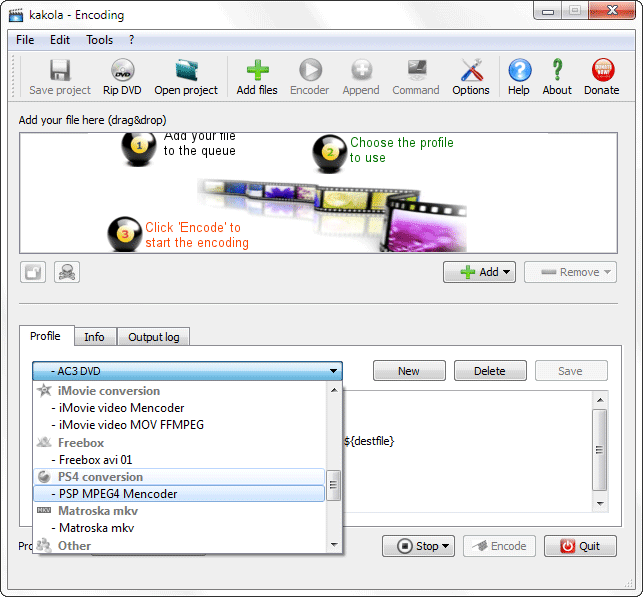This screenshot has height=597, width=643.
Task: Click the command box scrollbar thumb
Action: 600,450
